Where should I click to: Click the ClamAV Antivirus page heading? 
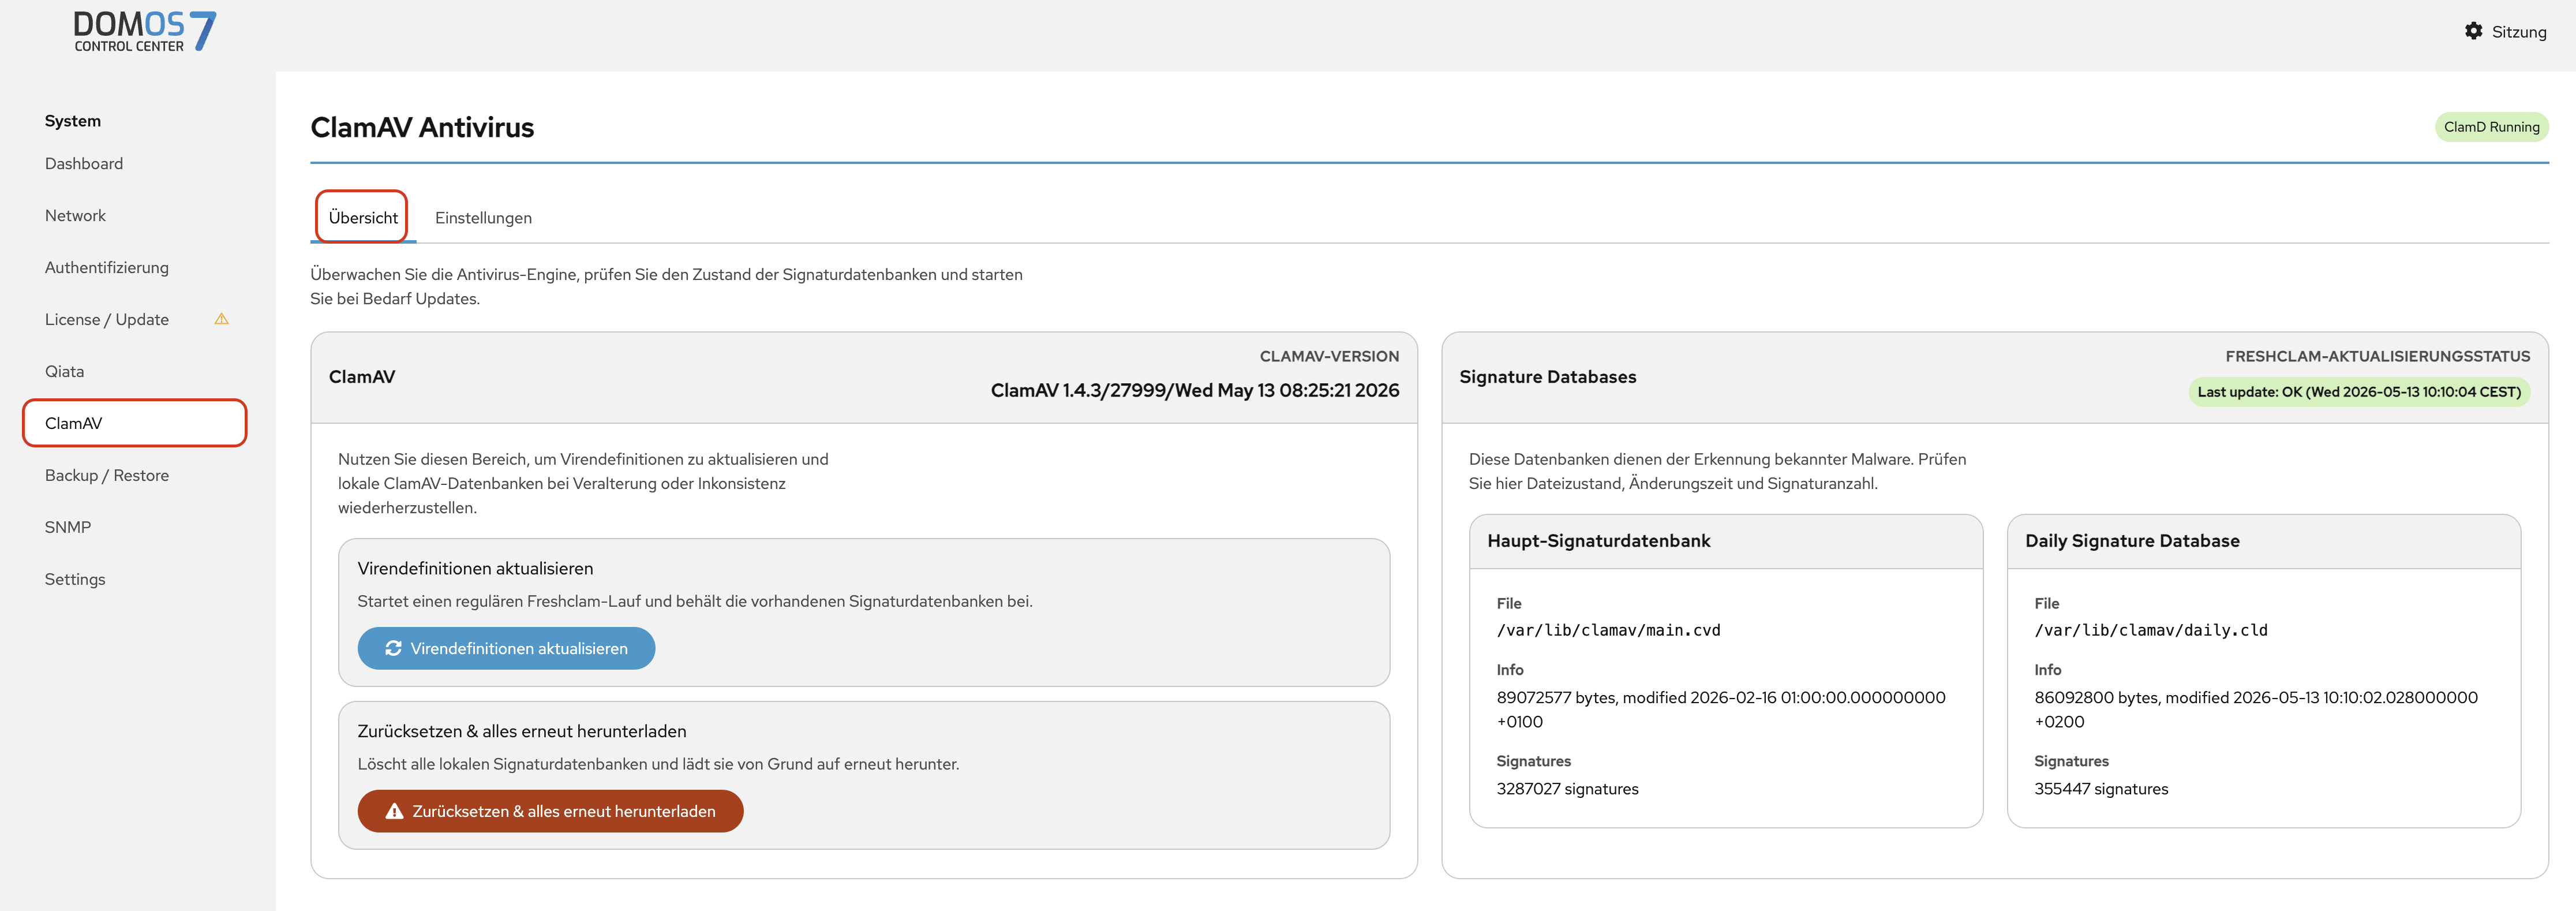coord(422,127)
